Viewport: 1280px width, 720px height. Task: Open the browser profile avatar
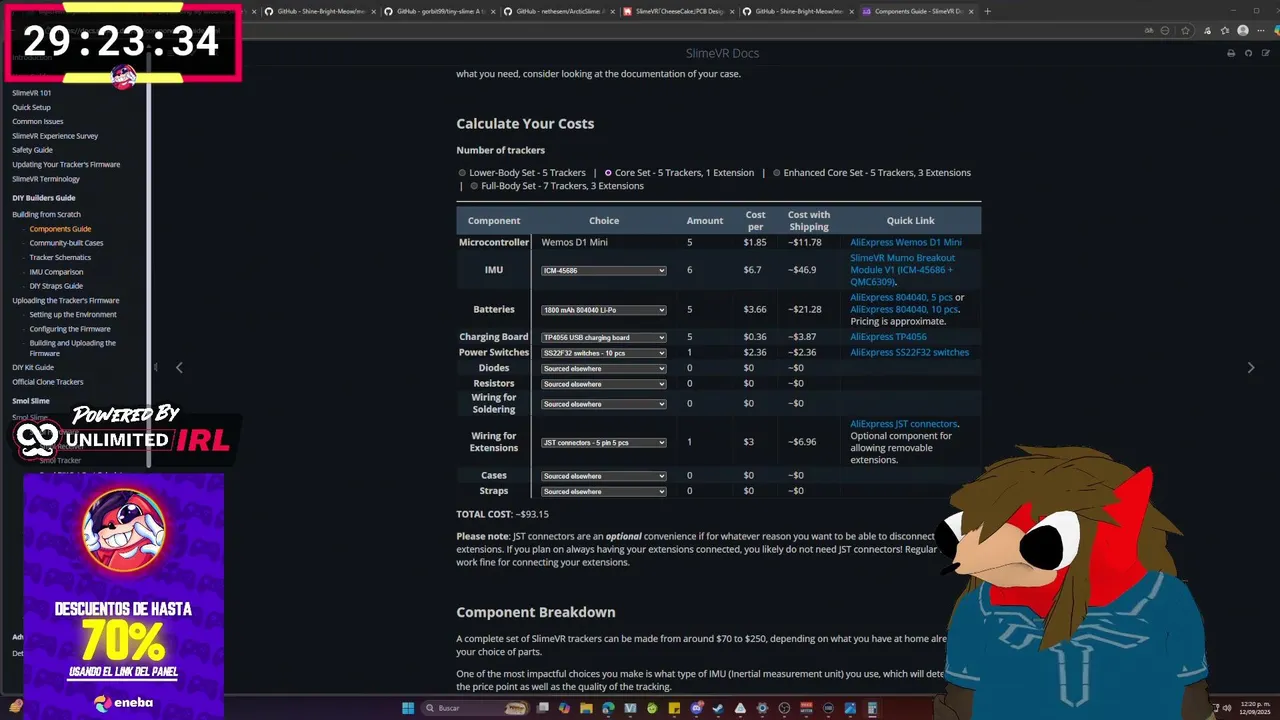(1243, 30)
